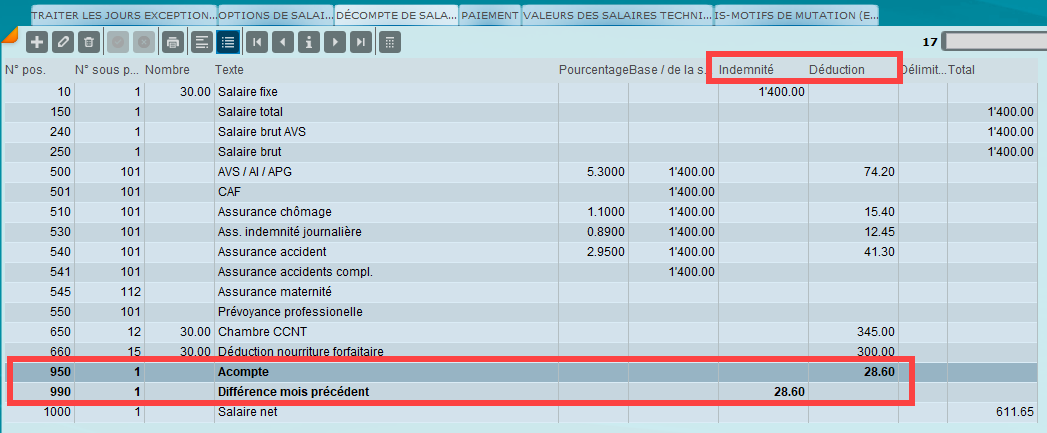Viewport: 1047px width, 433px height.
Task: Go to the next record arrow
Action: 335,42
